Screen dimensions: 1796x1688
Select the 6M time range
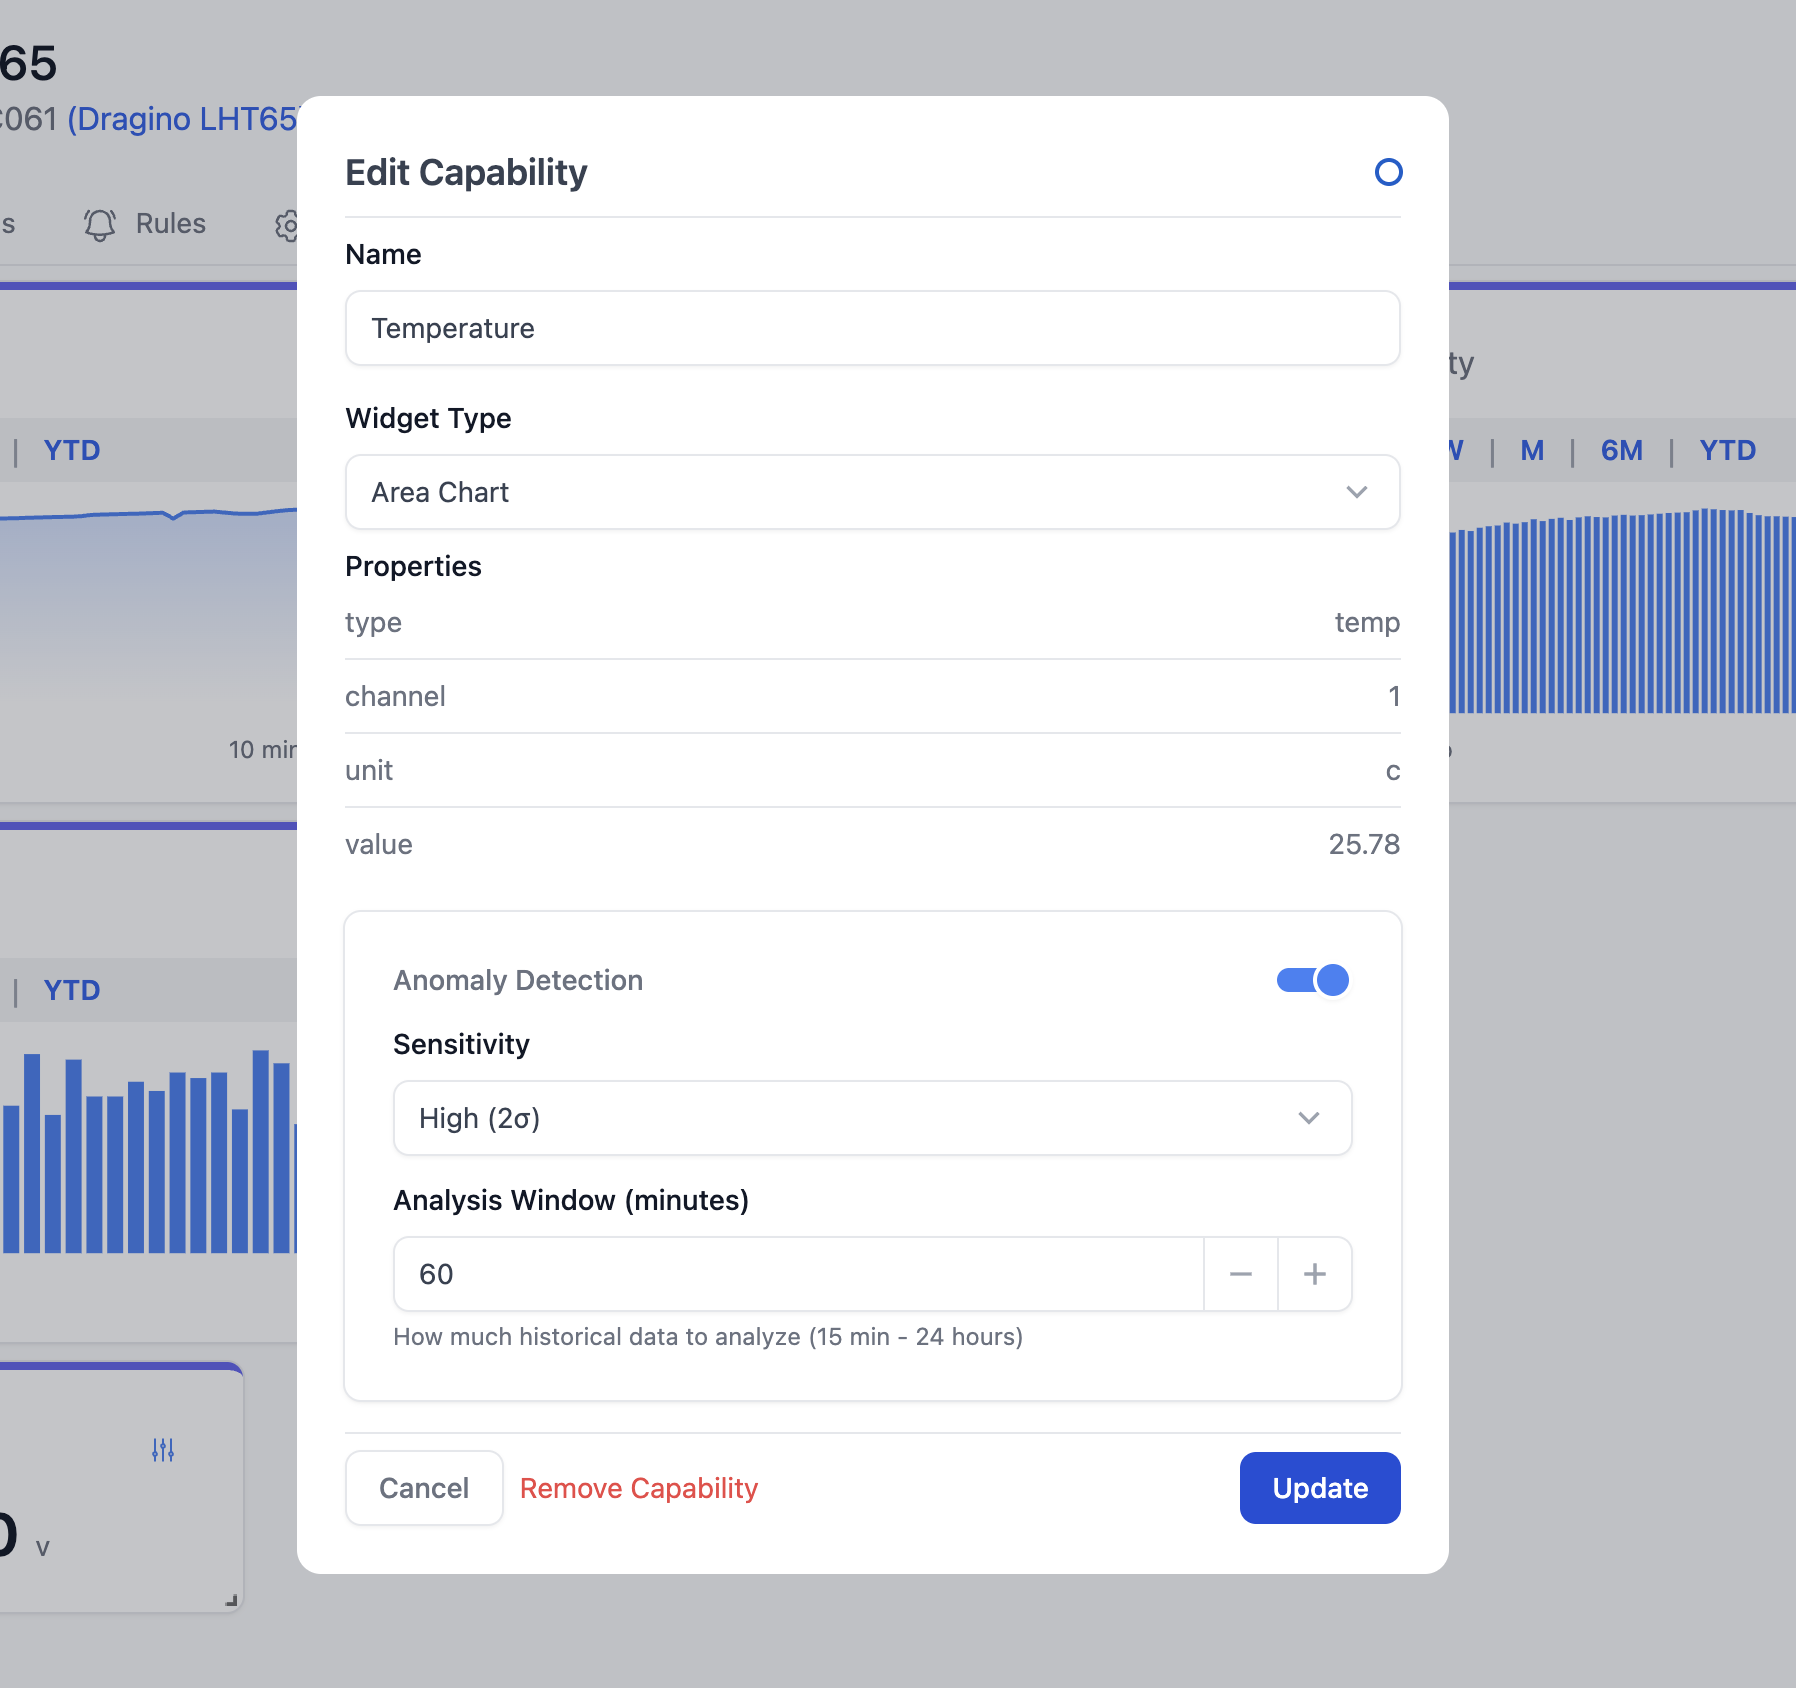(x=1621, y=450)
